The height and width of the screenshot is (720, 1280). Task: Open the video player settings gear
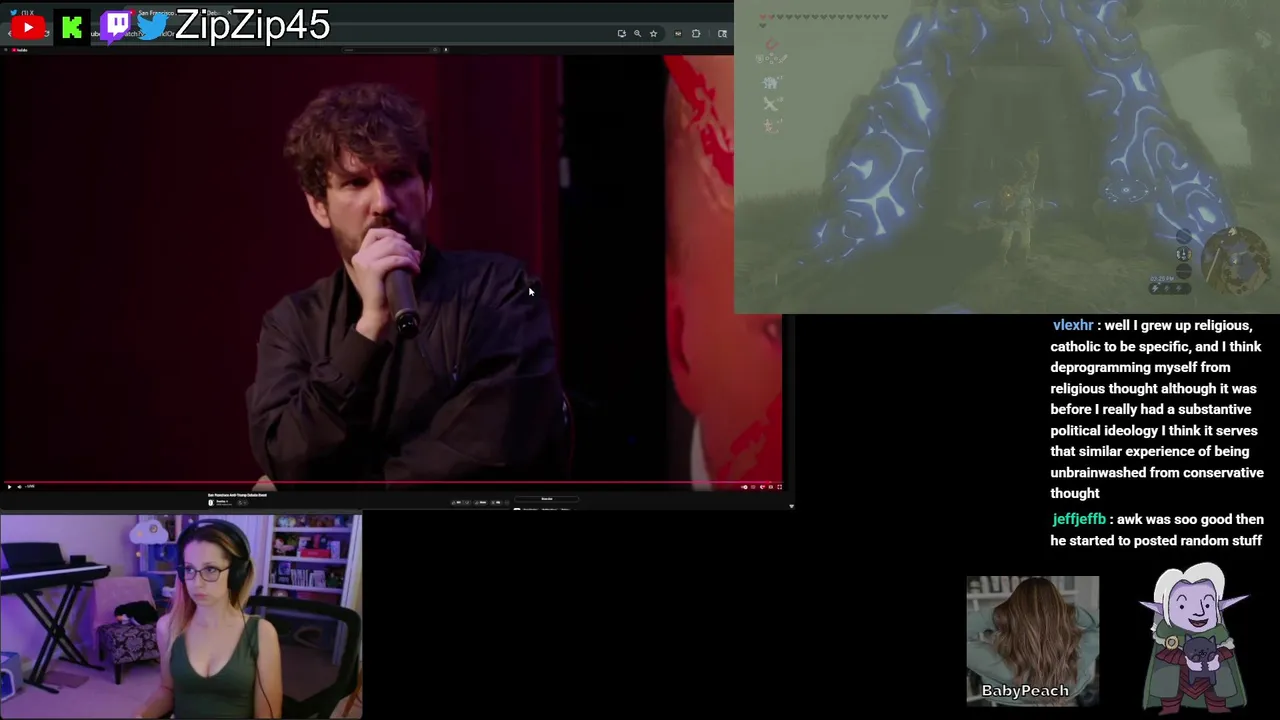click(x=762, y=487)
